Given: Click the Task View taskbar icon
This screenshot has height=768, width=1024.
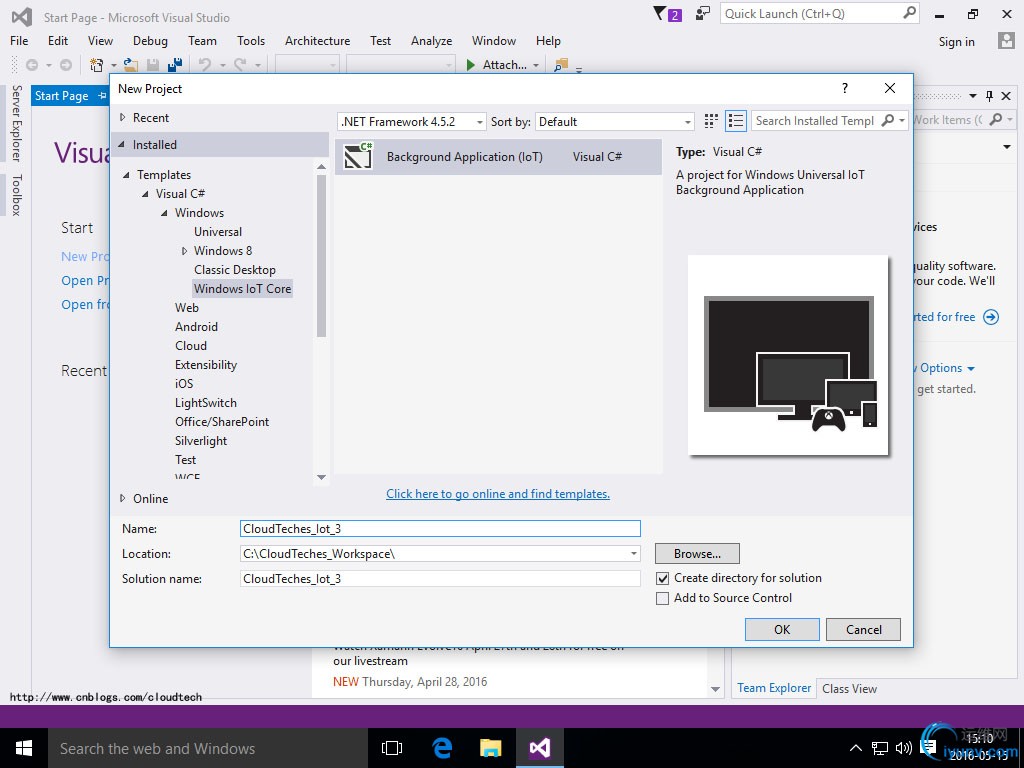Looking at the screenshot, I should [392, 748].
